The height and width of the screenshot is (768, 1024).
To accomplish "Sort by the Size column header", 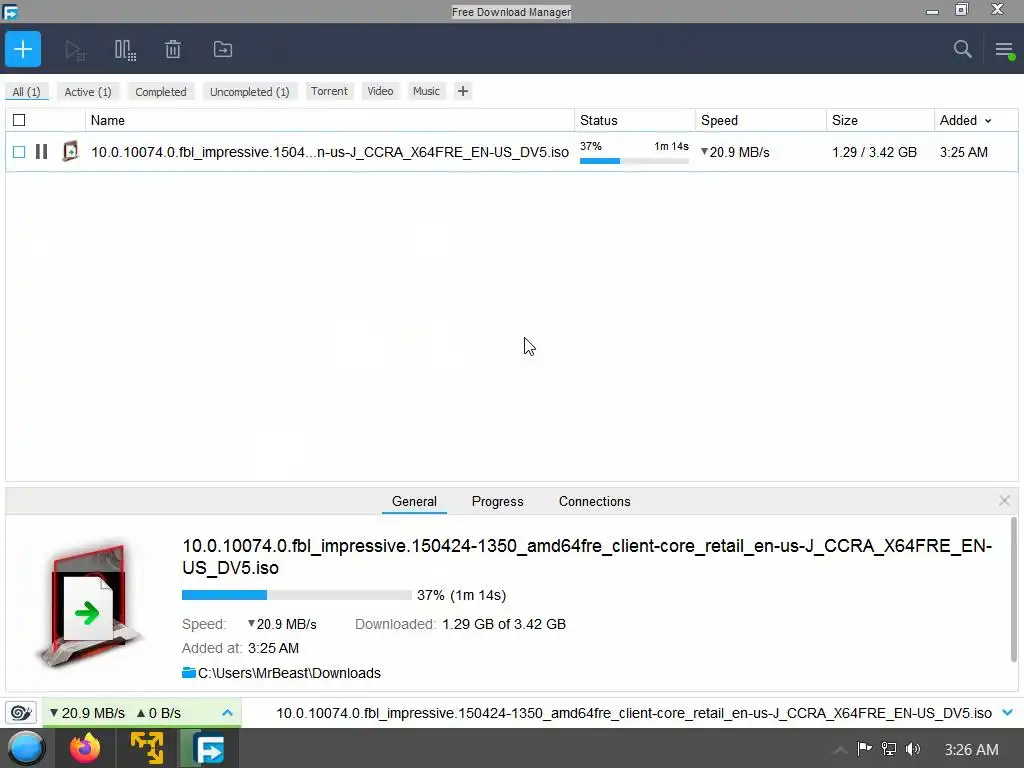I will [x=880, y=120].
